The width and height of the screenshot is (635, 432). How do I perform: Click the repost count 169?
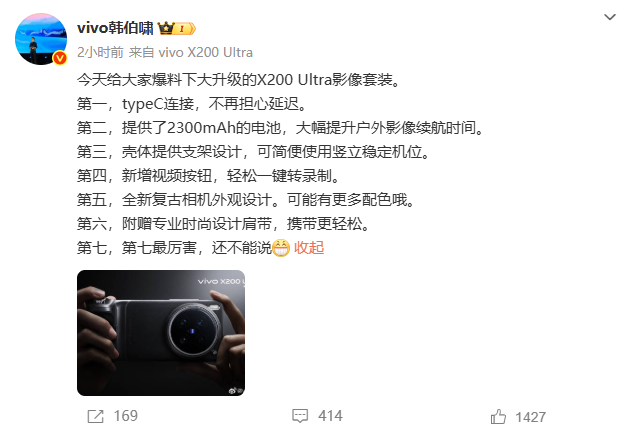point(126,416)
